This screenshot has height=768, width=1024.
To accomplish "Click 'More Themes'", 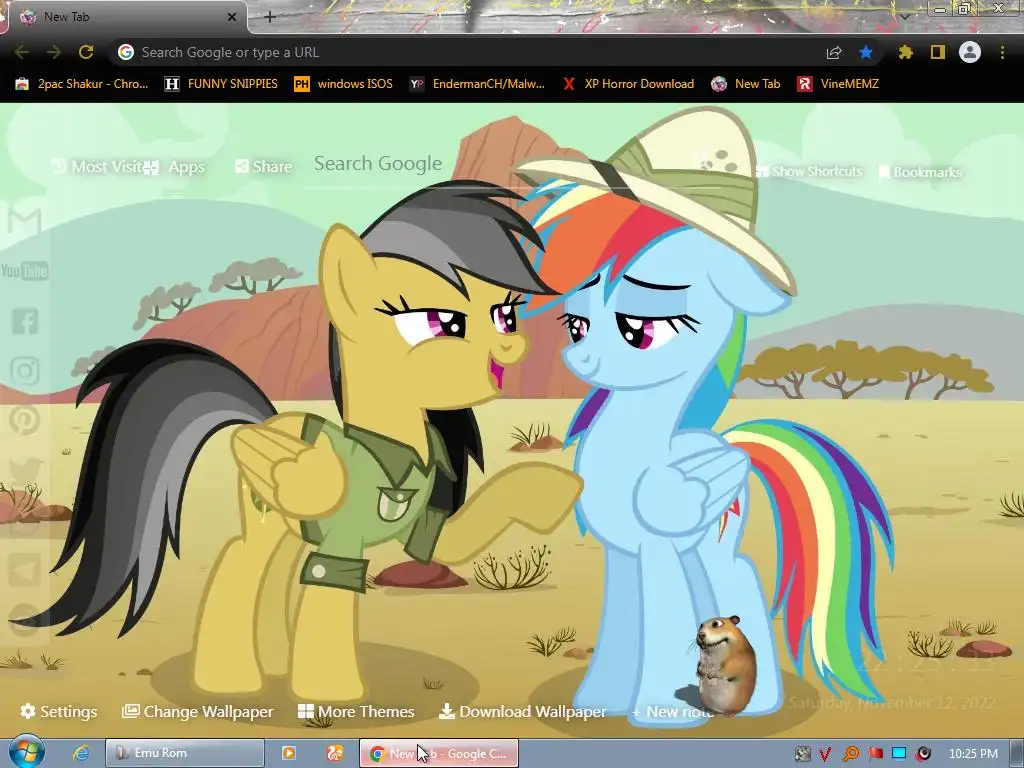I will (x=357, y=711).
